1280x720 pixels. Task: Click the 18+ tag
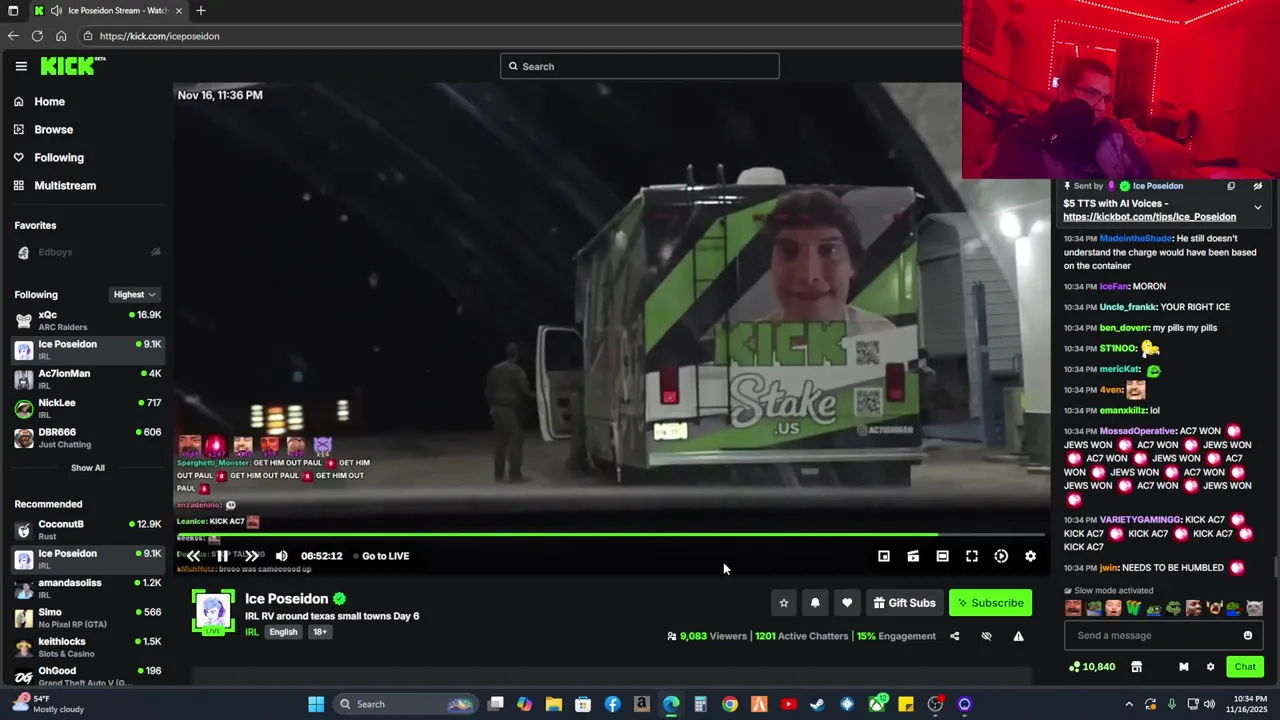coord(319,632)
